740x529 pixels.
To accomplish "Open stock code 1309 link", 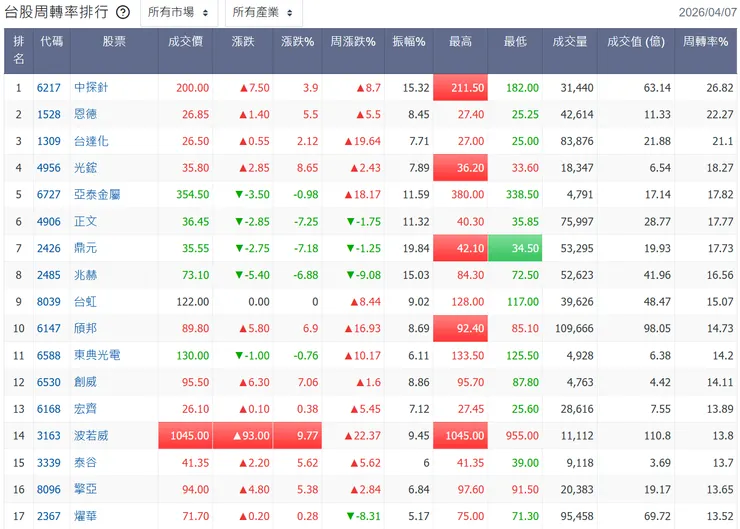I will (49, 141).
